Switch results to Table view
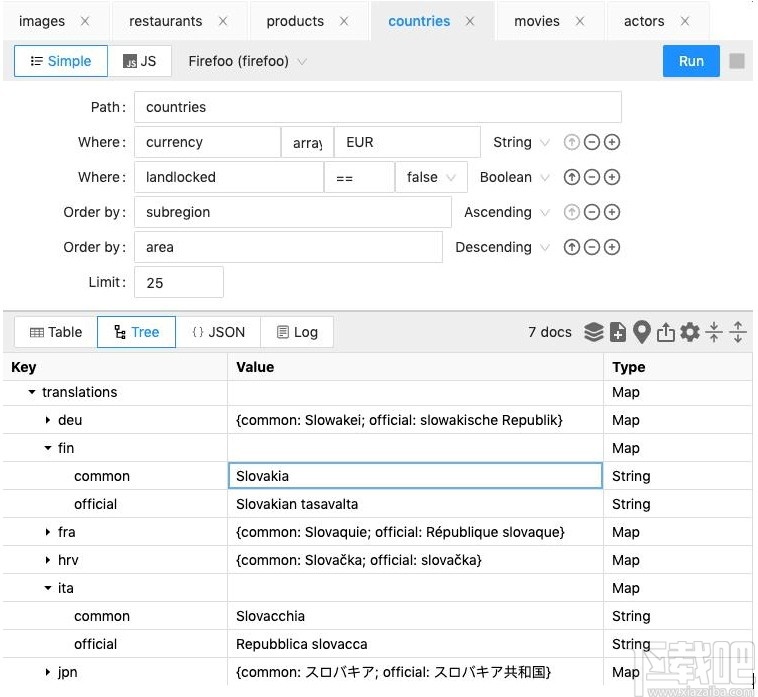This screenshot has width=758, height=697. [56, 333]
